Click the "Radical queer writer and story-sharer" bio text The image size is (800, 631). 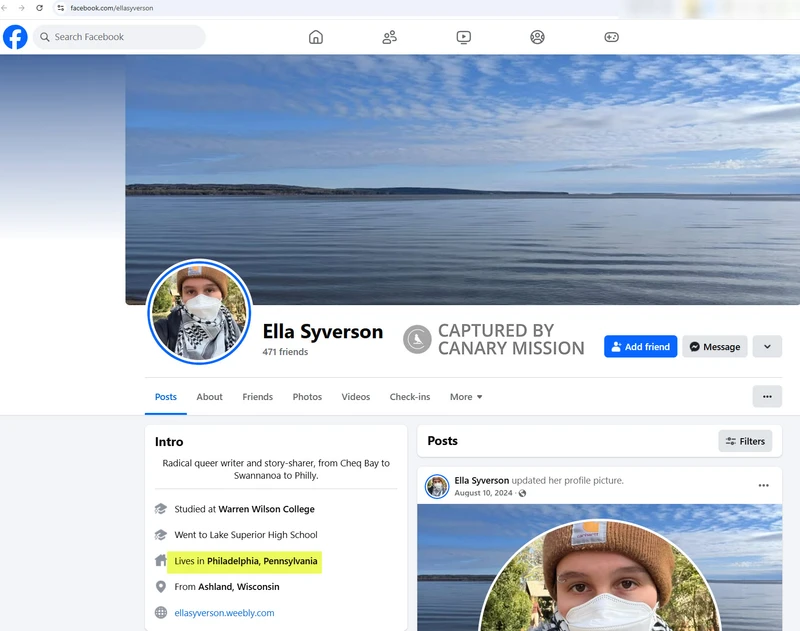276,469
